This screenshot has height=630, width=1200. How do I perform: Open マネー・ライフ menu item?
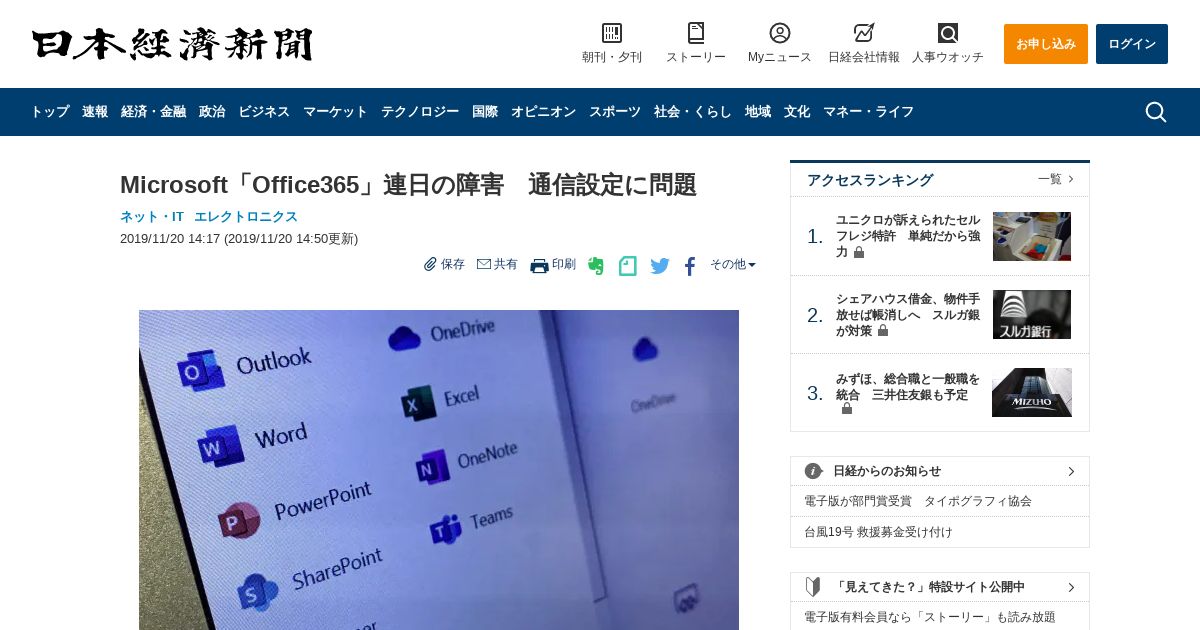point(868,112)
